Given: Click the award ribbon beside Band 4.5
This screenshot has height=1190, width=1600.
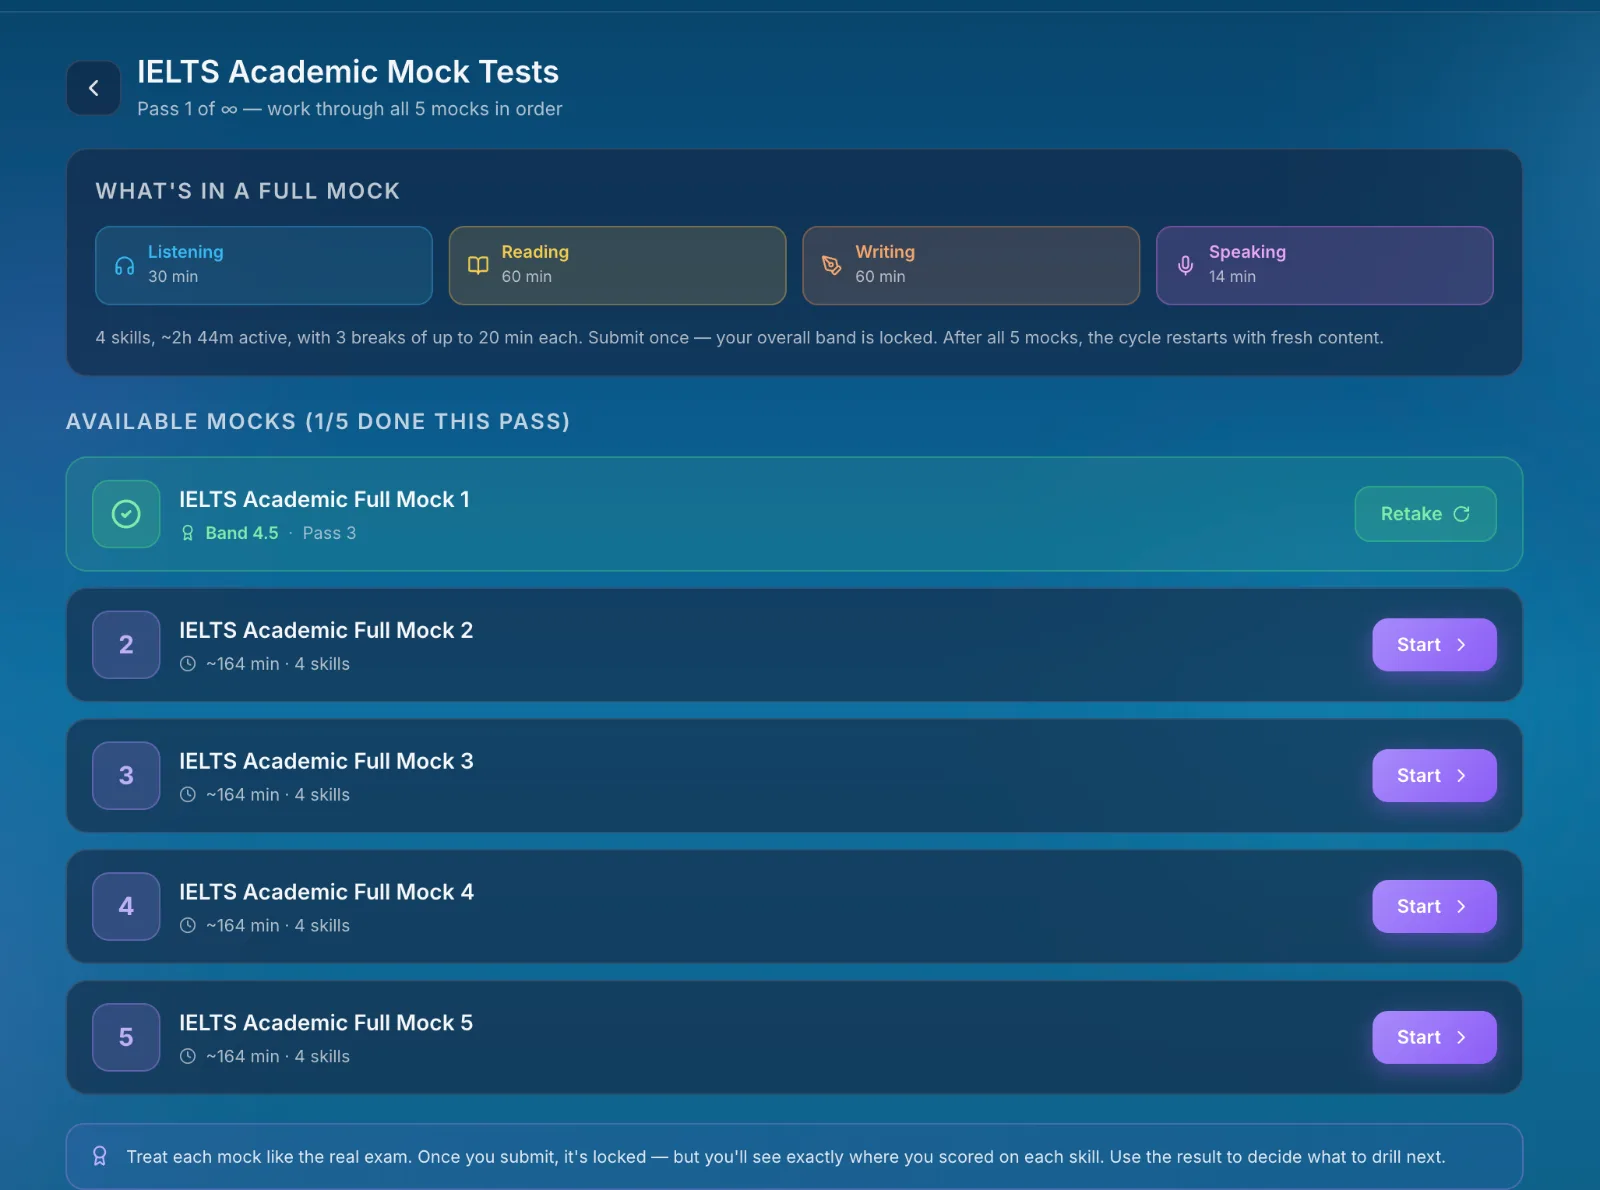Looking at the screenshot, I should (187, 533).
